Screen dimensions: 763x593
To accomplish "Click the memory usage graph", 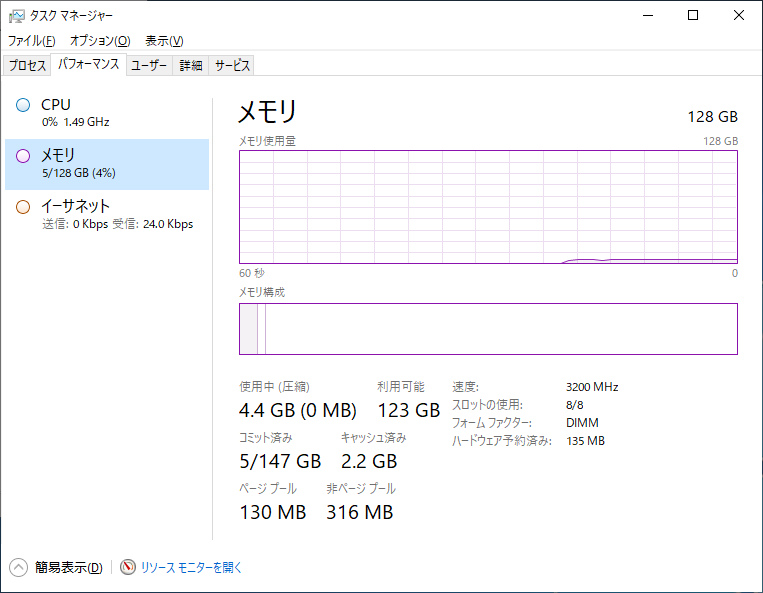I will (488, 206).
